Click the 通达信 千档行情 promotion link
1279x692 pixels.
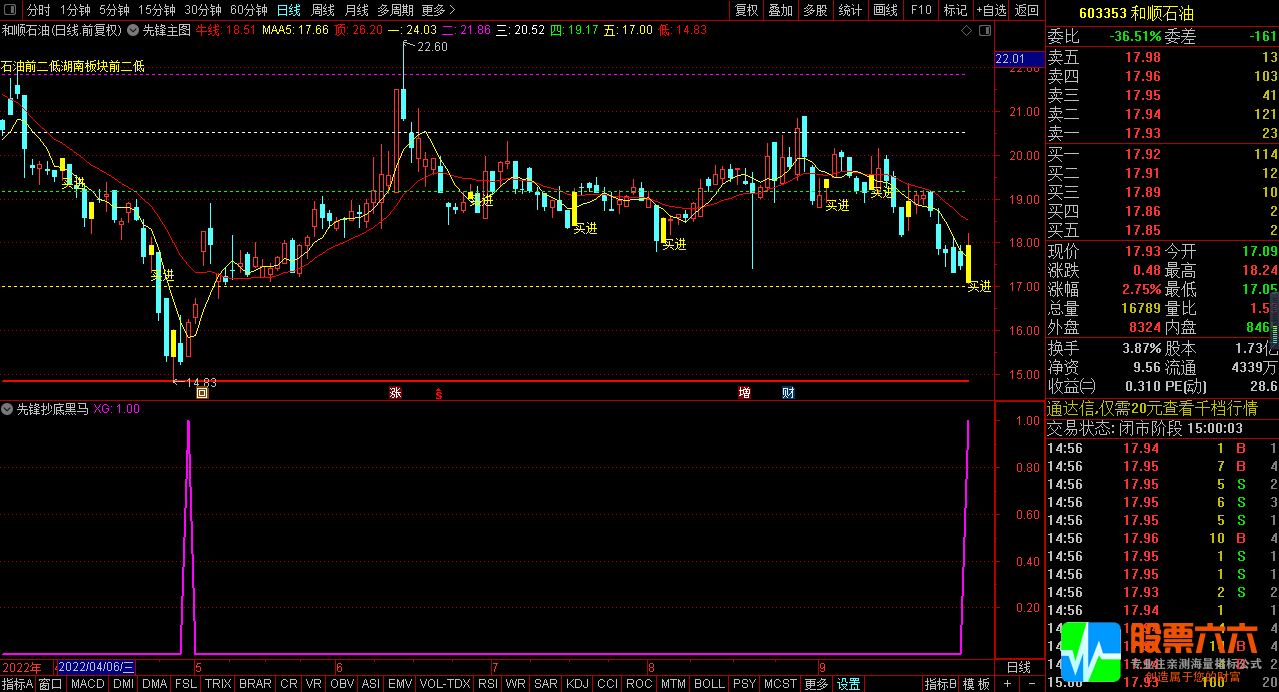pos(1152,409)
